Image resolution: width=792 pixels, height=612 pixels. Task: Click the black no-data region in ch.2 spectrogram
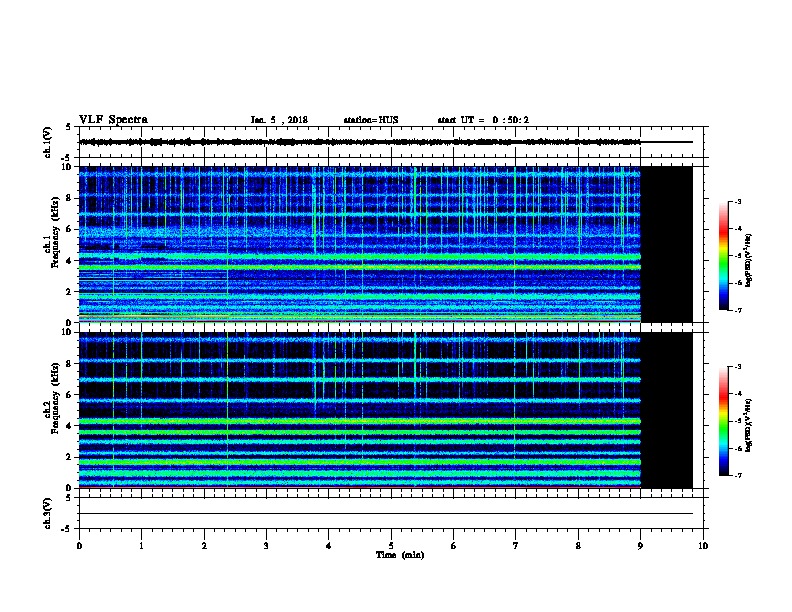tap(667, 410)
